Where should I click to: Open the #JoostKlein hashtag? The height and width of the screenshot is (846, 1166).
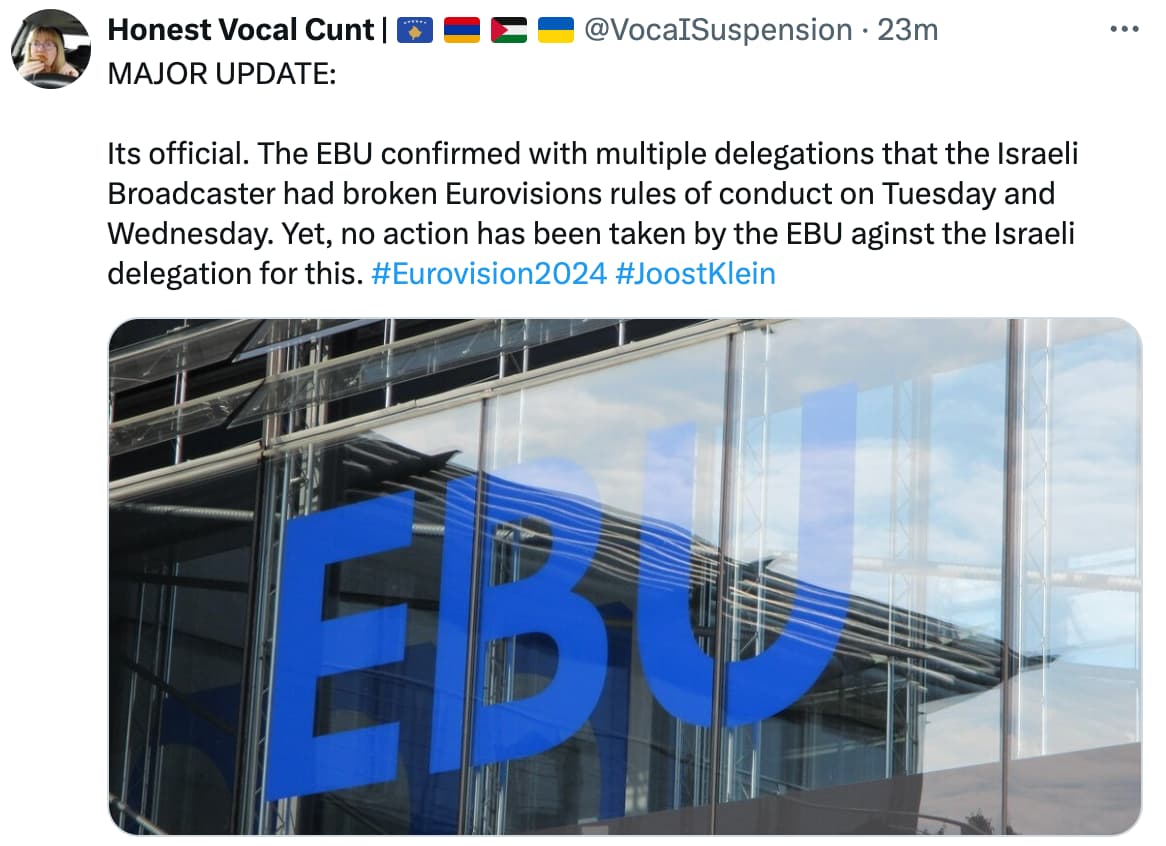695,274
